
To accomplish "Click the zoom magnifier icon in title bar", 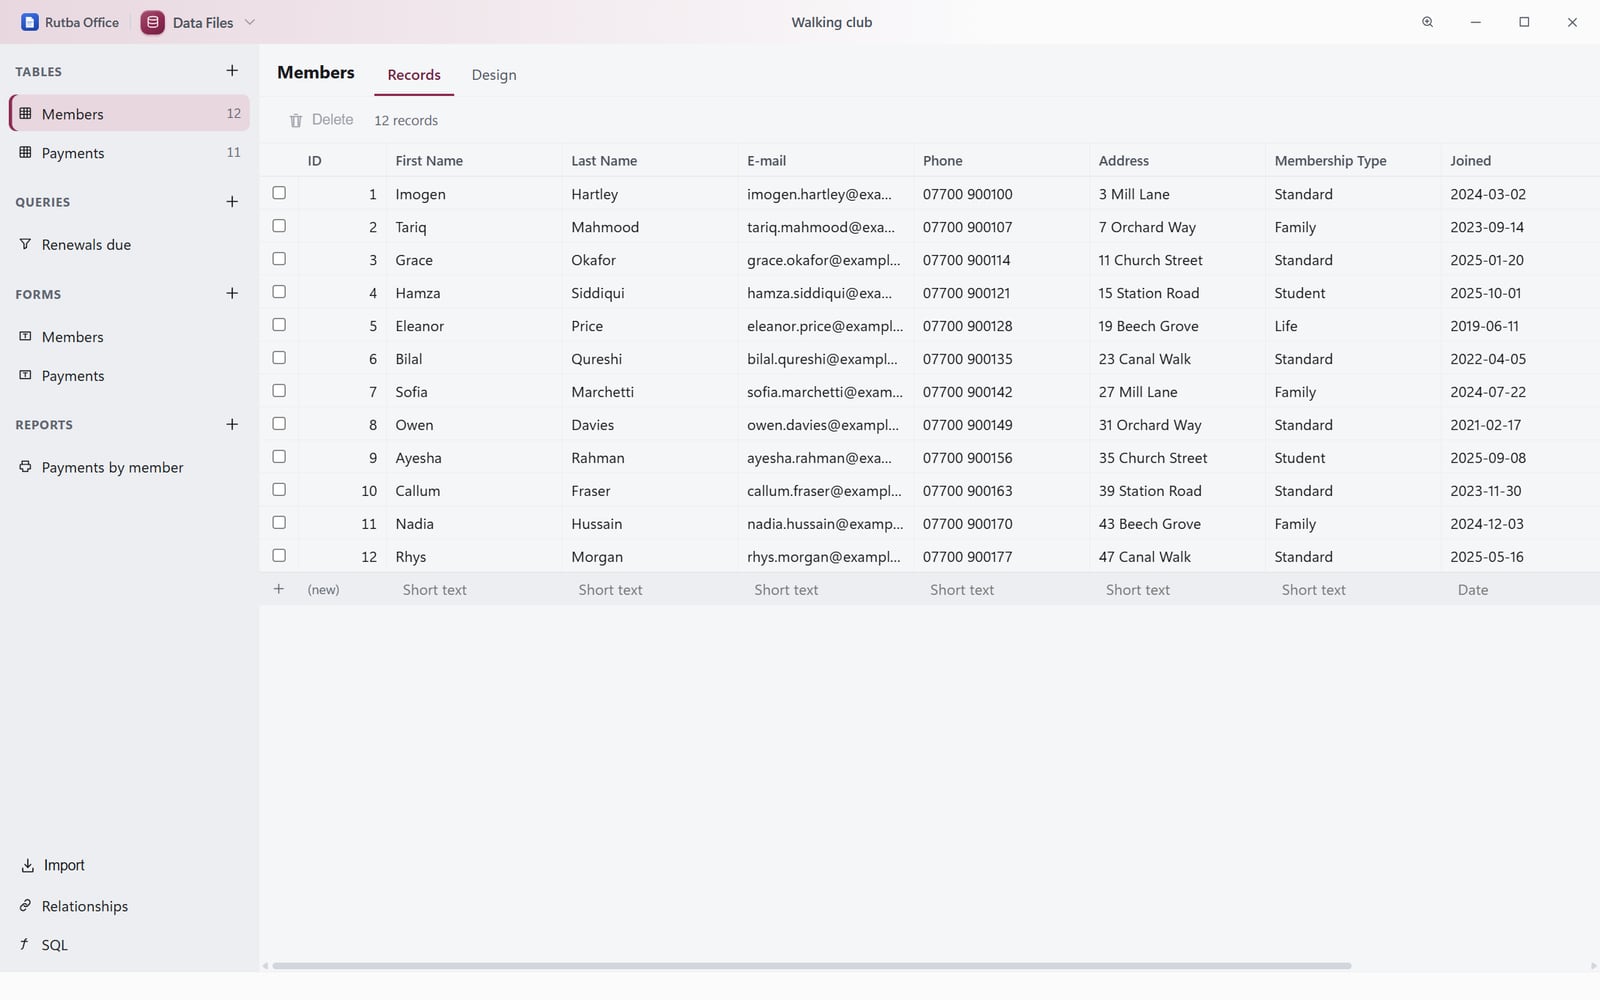I will click(x=1428, y=22).
